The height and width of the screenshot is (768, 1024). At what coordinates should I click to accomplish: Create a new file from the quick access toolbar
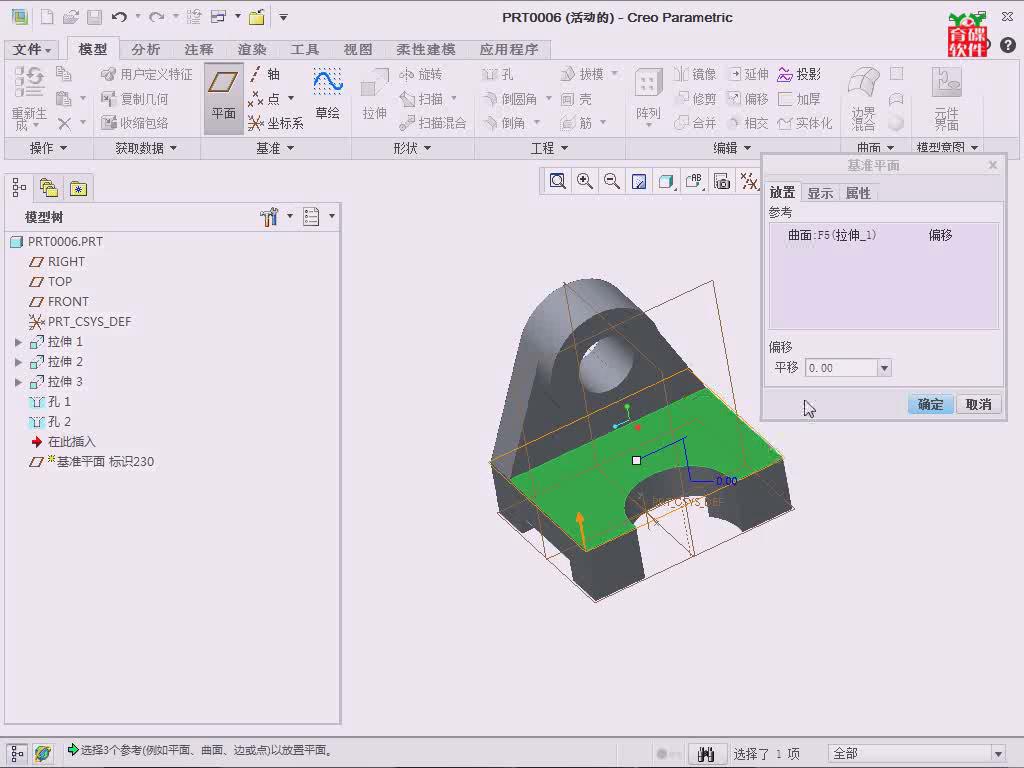(46, 17)
